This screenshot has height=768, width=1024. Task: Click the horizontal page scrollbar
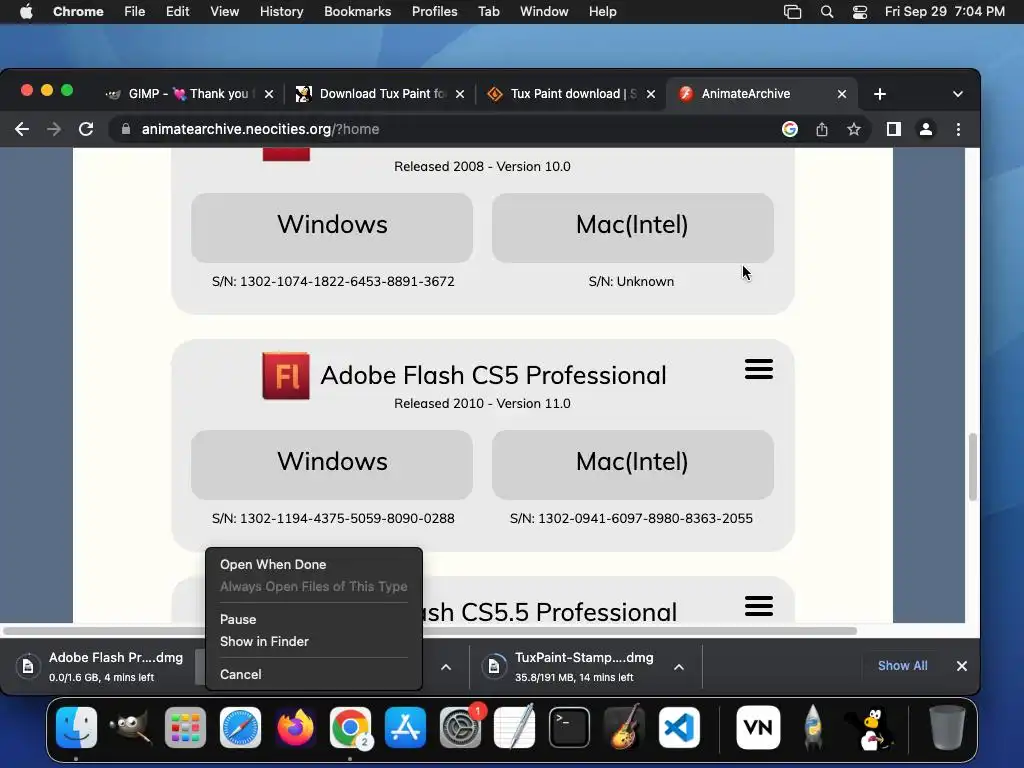tap(430, 631)
